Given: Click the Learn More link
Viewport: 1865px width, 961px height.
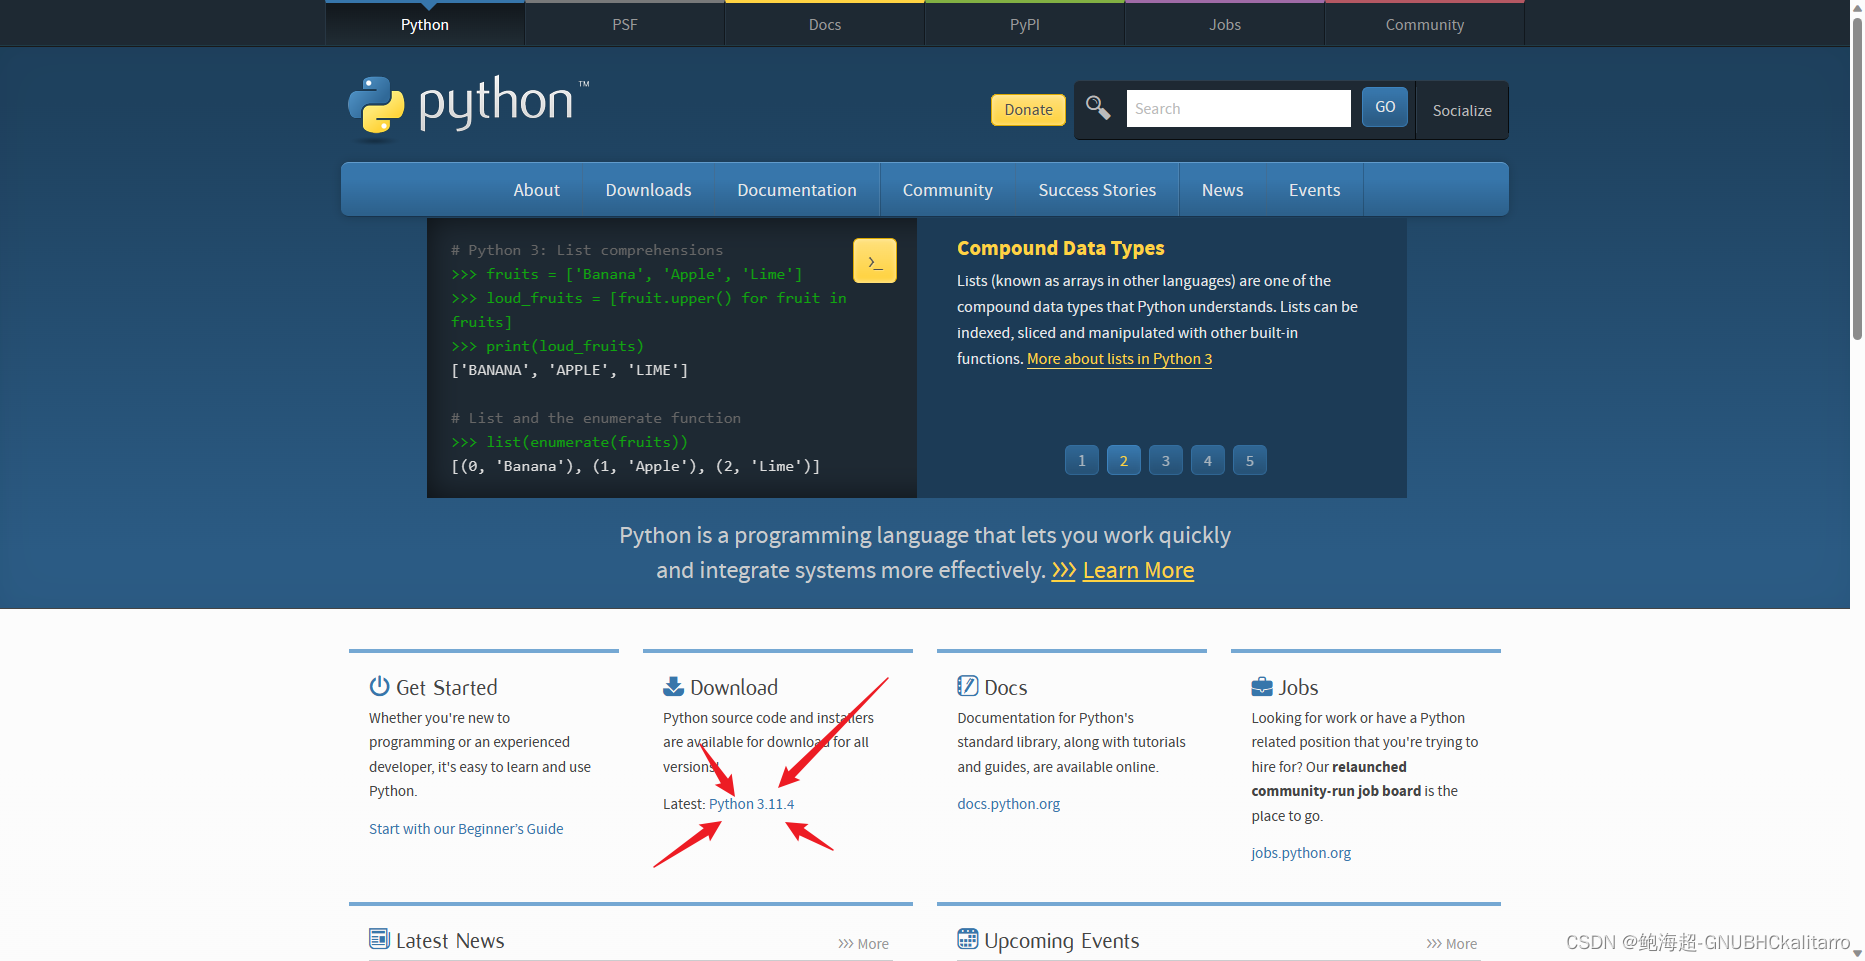Looking at the screenshot, I should tap(1138, 571).
